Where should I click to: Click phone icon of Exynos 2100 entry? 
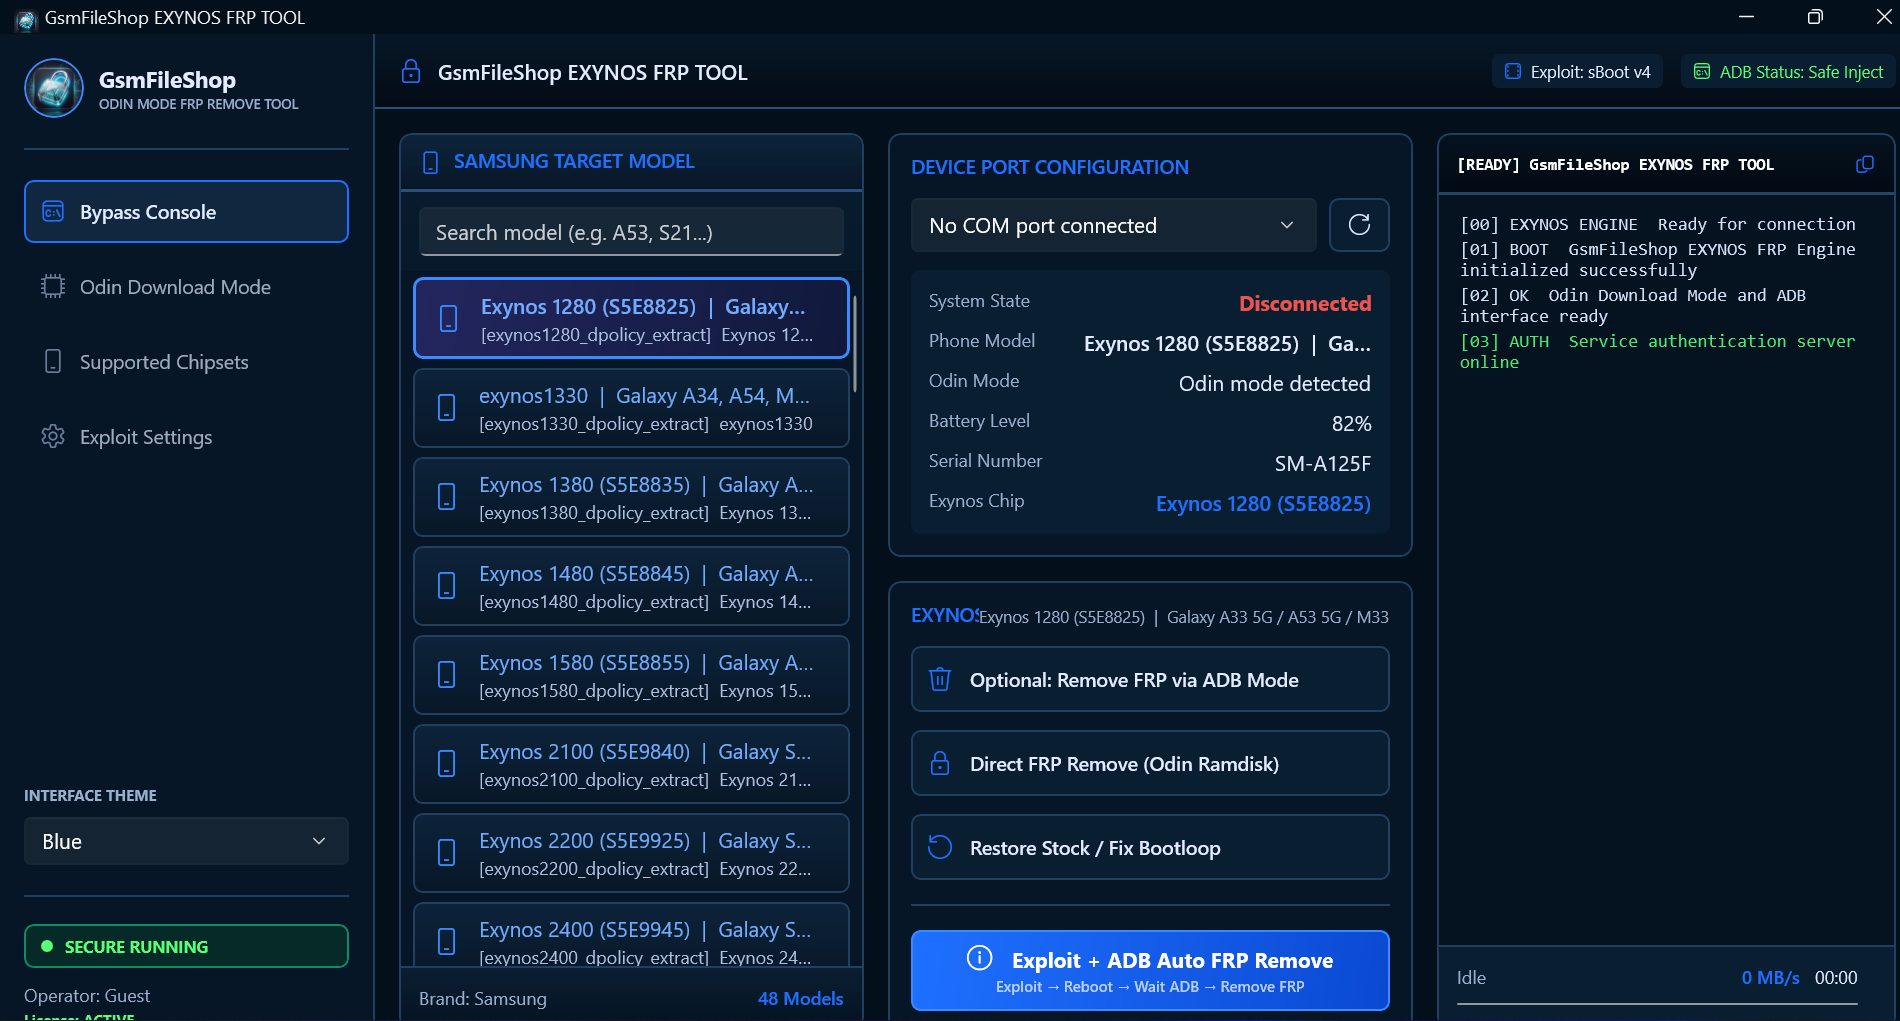pyautogui.click(x=447, y=764)
